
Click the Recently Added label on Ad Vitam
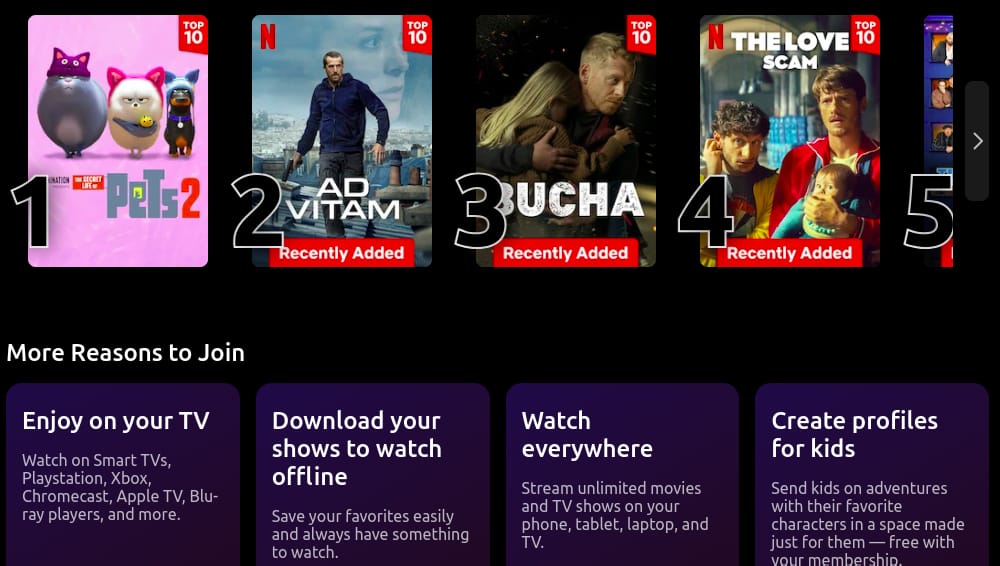point(341,253)
